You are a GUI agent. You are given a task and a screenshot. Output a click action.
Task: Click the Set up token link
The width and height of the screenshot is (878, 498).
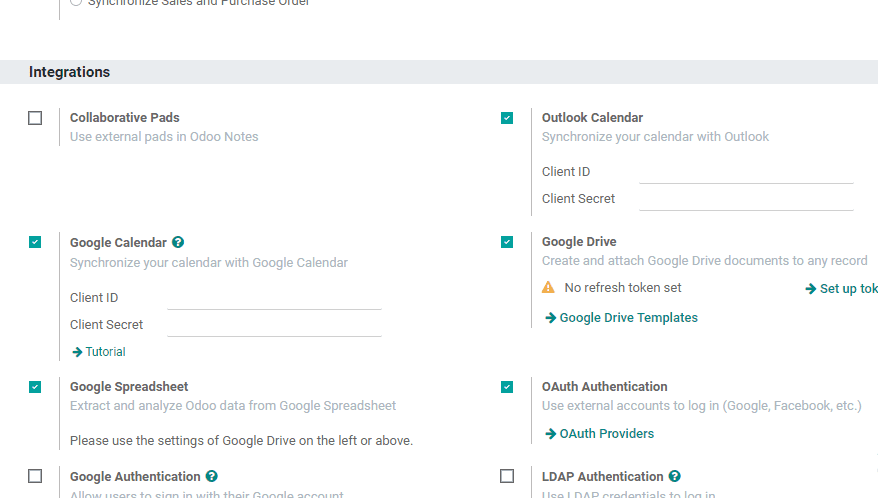[x=849, y=288]
